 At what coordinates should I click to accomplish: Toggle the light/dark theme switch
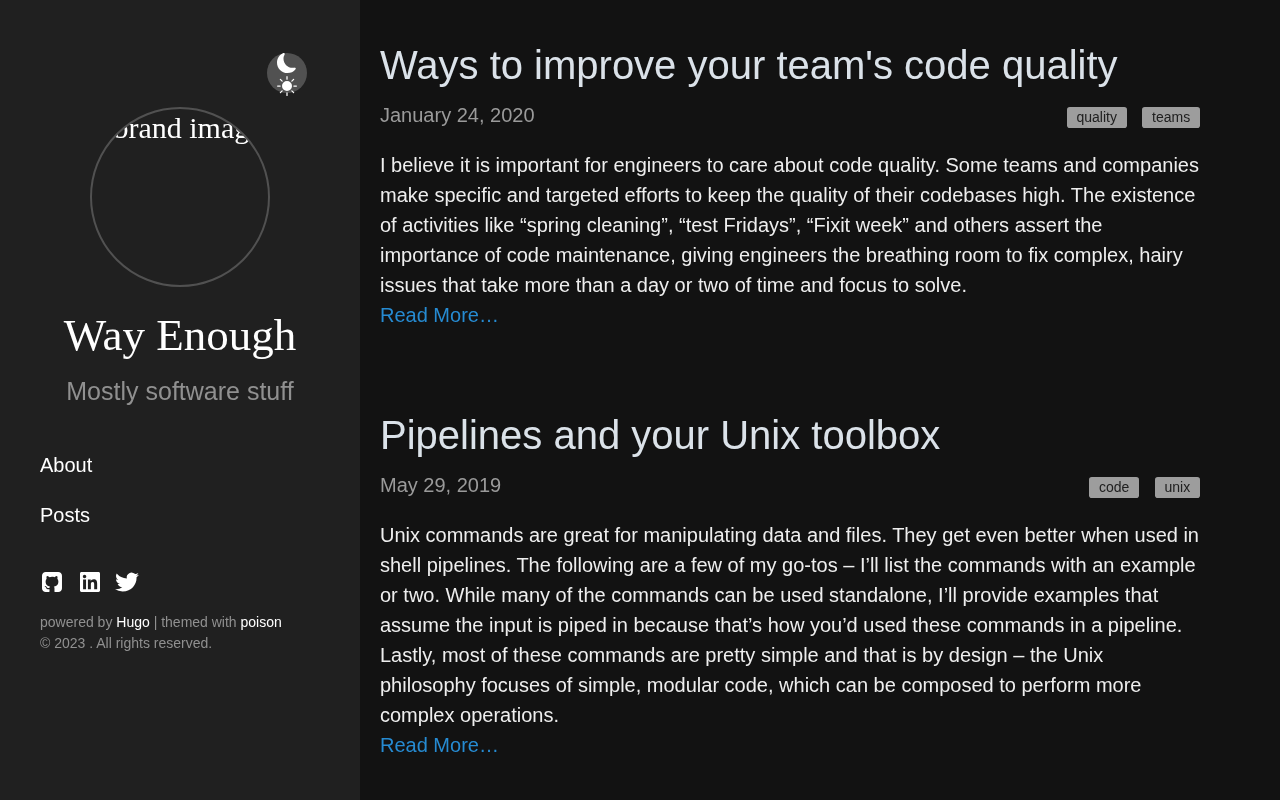287,73
